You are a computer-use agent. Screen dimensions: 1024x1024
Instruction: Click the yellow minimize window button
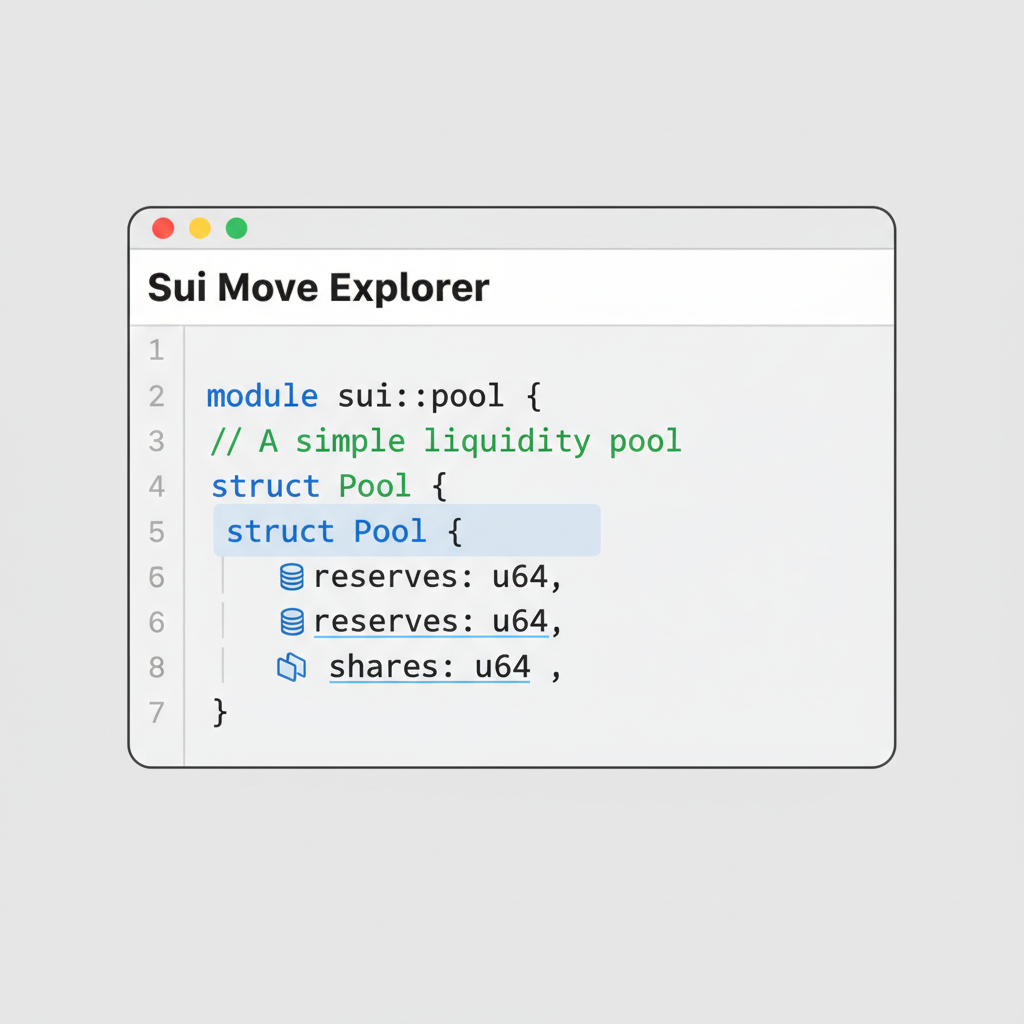[x=200, y=229]
